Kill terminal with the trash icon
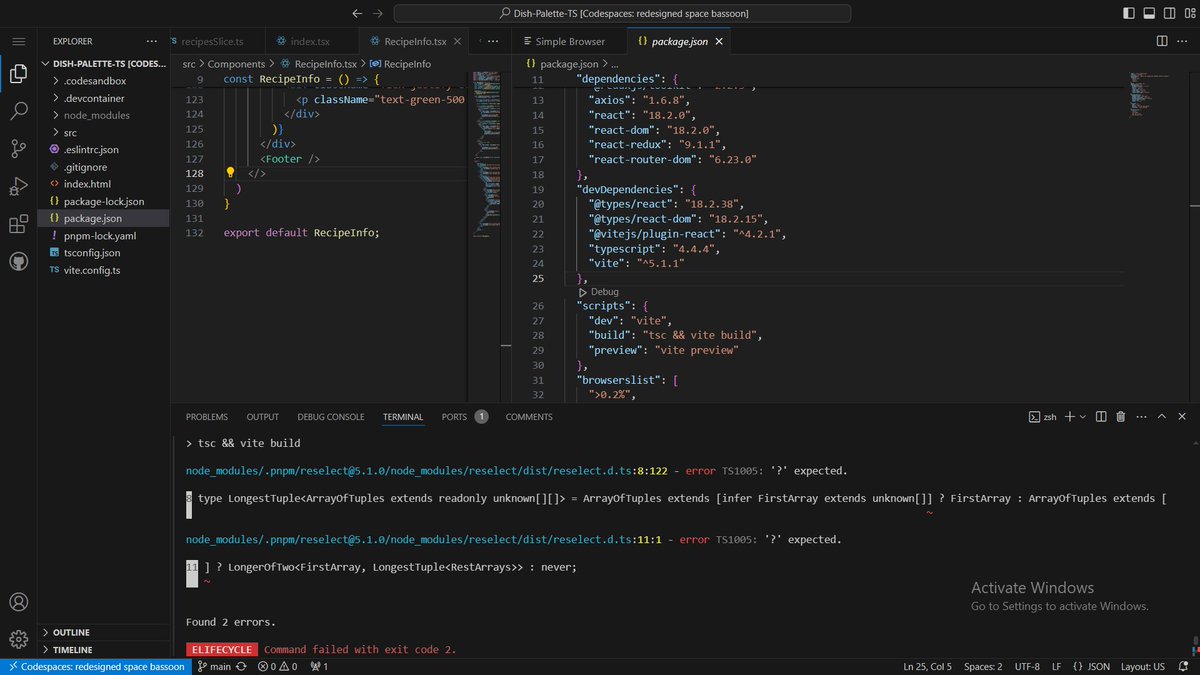The width and height of the screenshot is (1200, 675). tap(1121, 417)
